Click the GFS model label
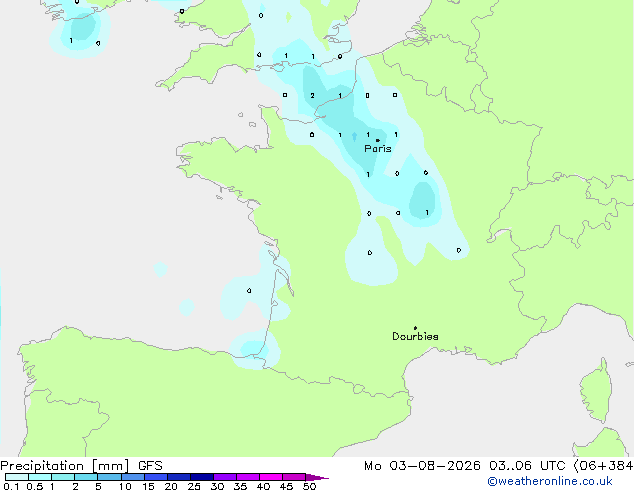Image resolution: width=634 pixels, height=490 pixels. point(150,466)
